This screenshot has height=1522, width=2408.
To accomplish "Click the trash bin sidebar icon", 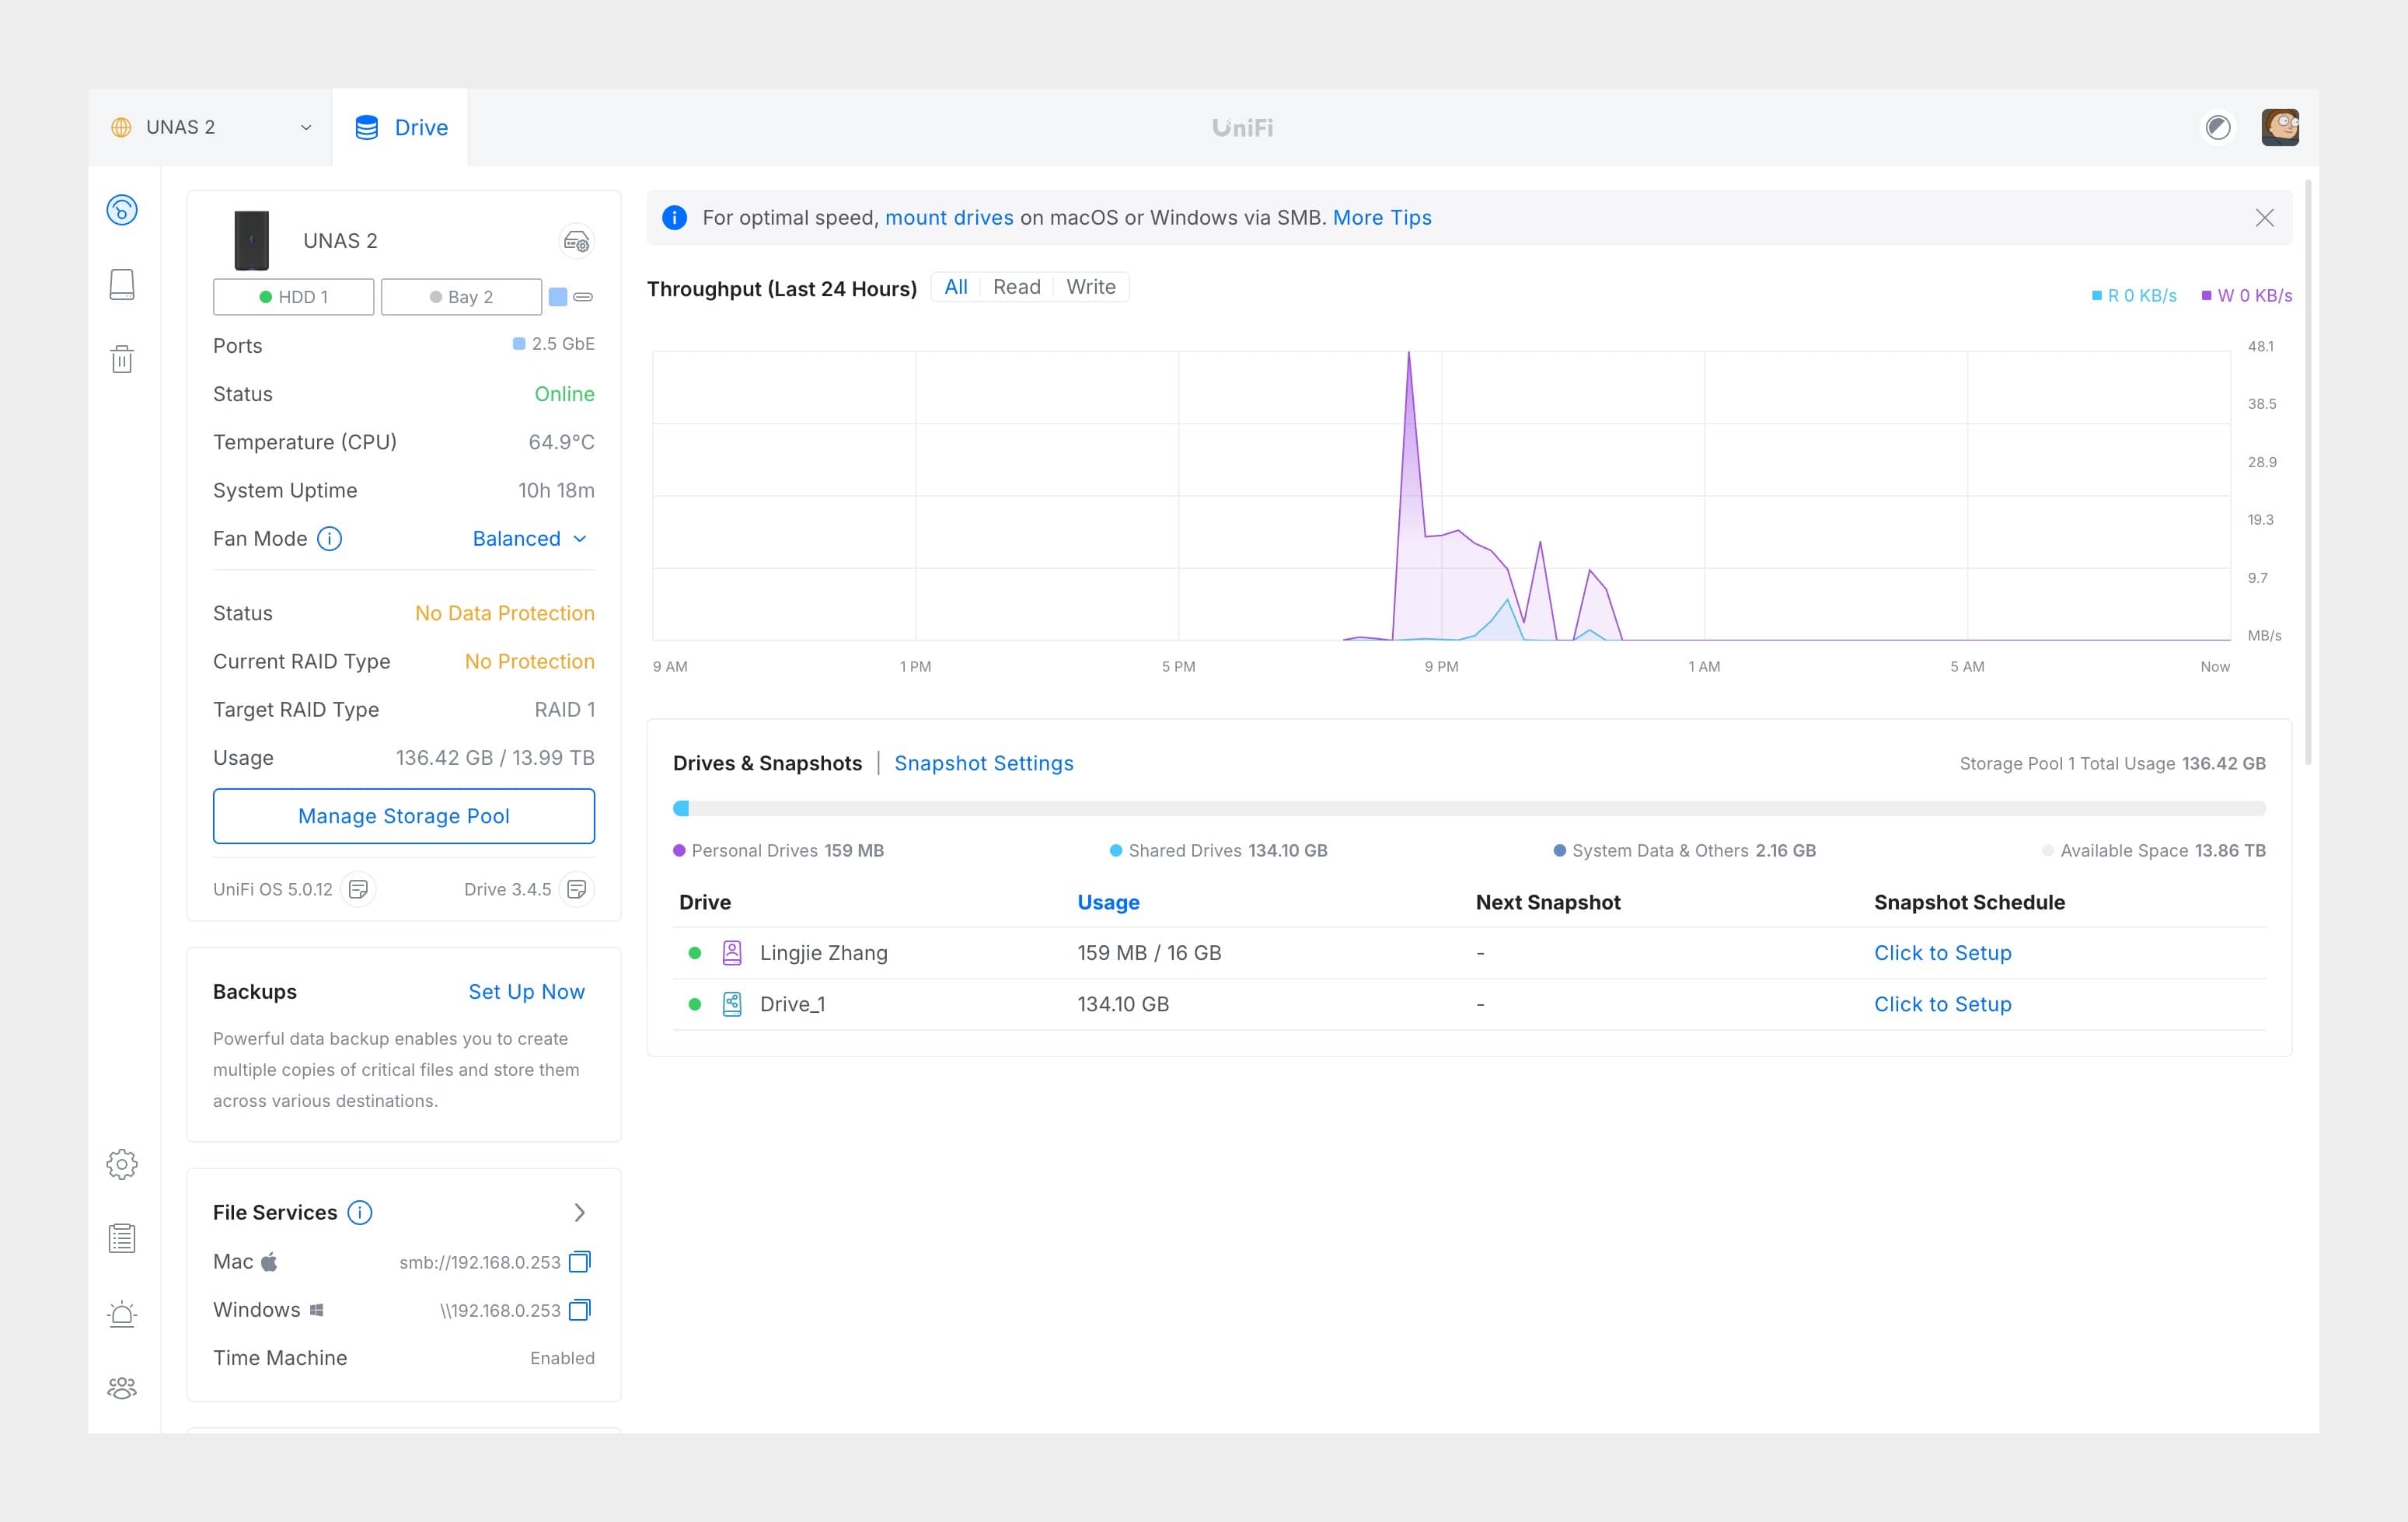I will [x=122, y=359].
